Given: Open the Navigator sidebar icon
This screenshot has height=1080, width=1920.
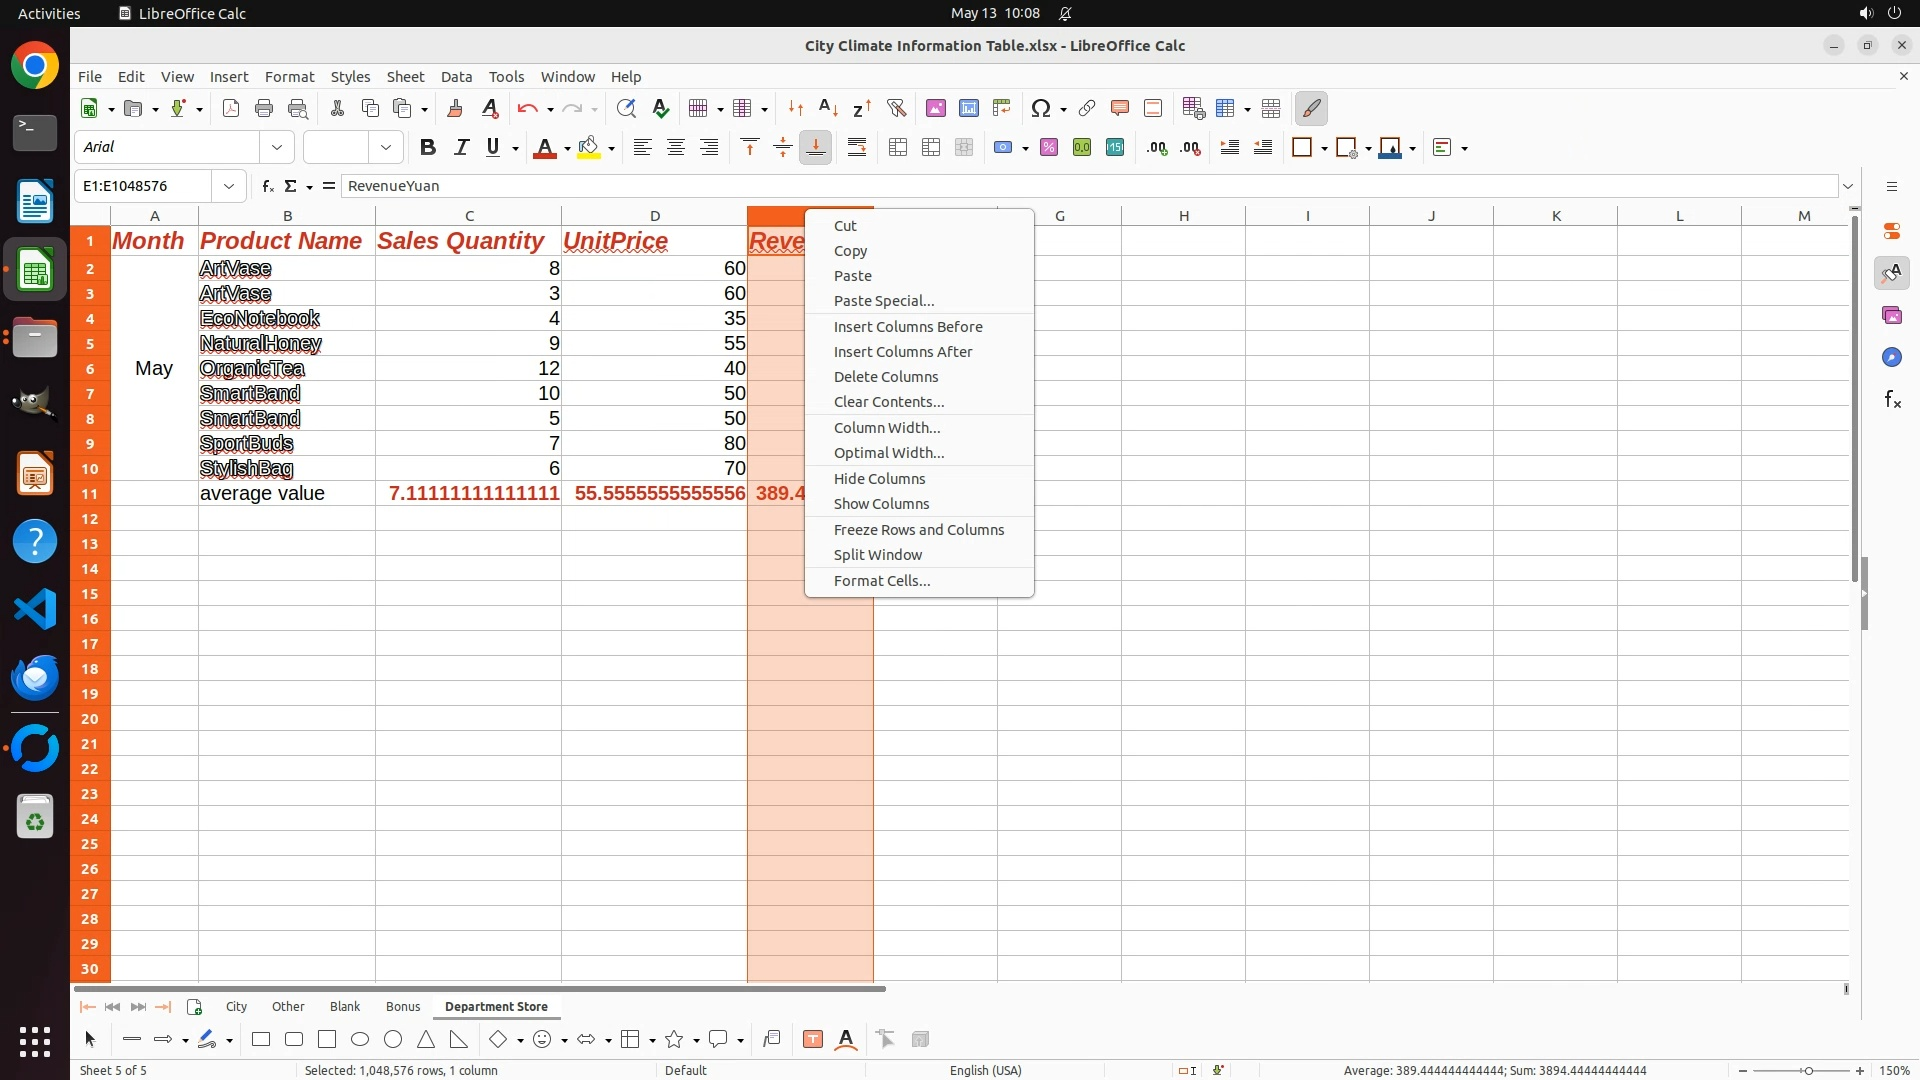Looking at the screenshot, I should click(1891, 357).
